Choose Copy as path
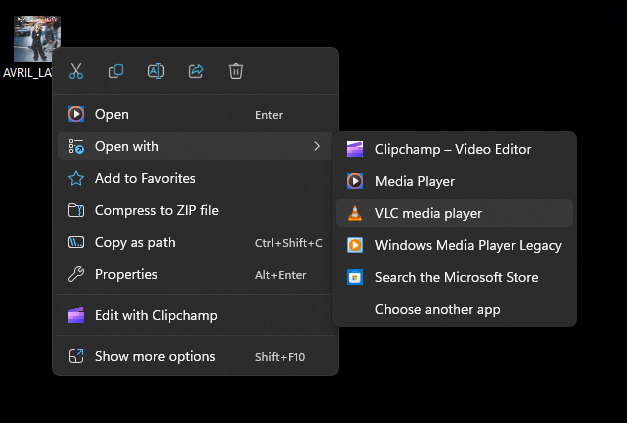Image resolution: width=627 pixels, height=423 pixels. click(195, 242)
